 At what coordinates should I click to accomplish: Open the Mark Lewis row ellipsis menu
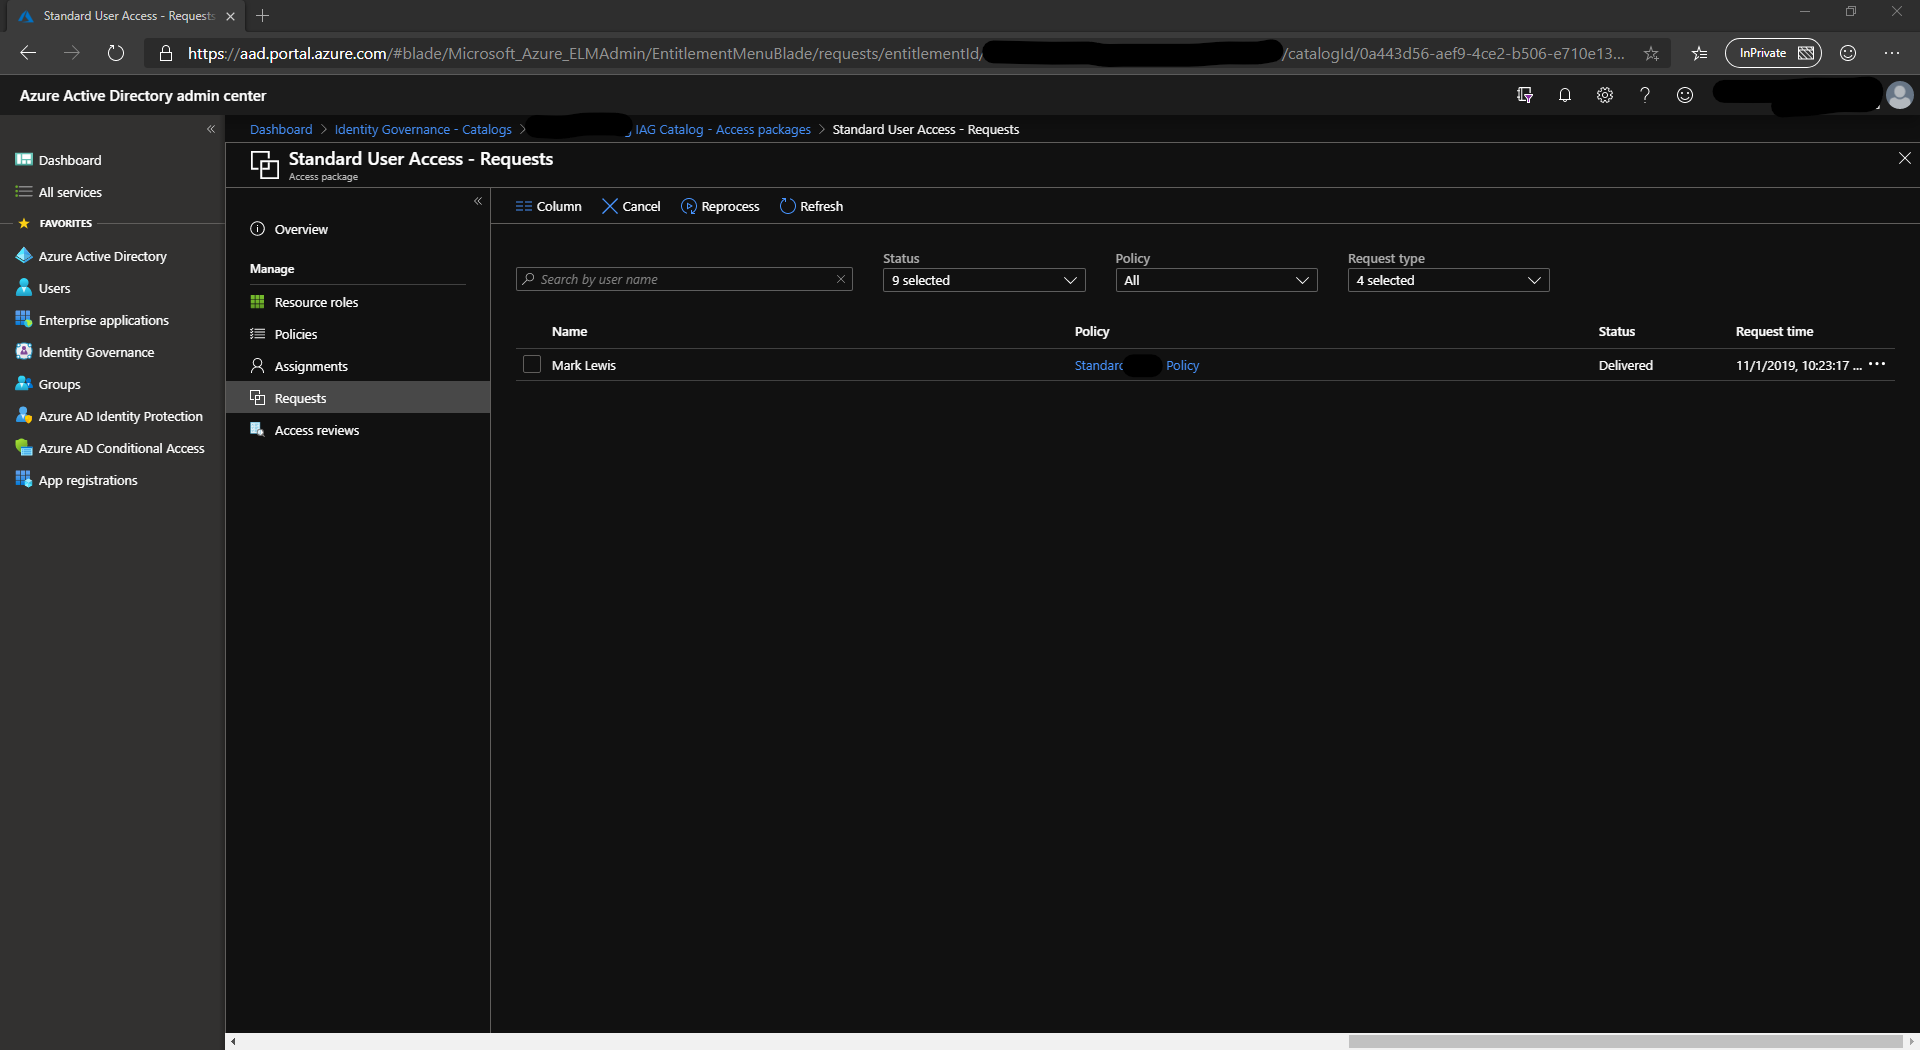[x=1877, y=364]
